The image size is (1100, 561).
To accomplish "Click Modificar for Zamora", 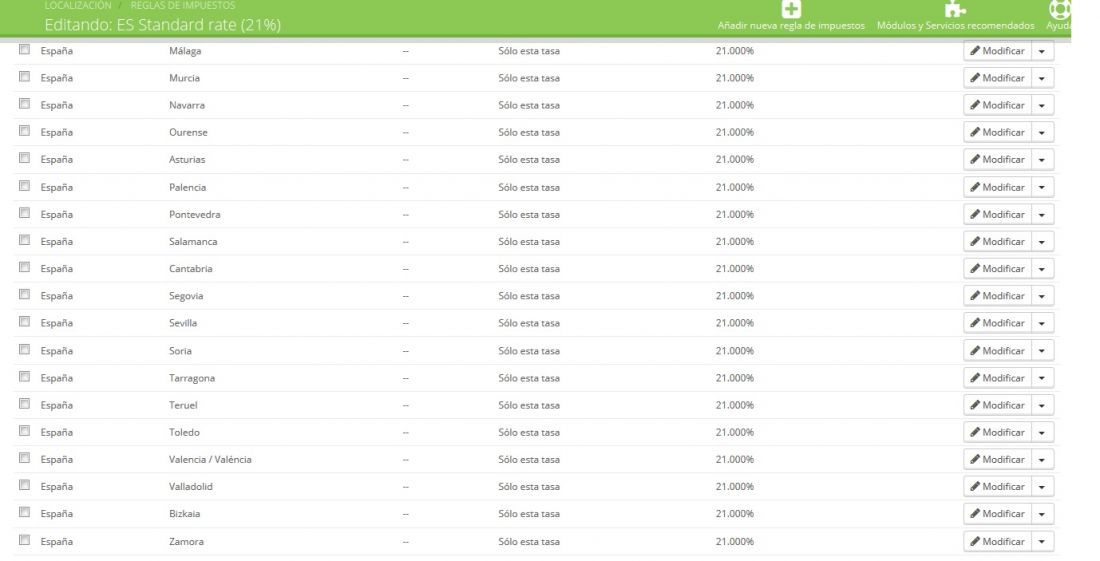I will click(998, 541).
